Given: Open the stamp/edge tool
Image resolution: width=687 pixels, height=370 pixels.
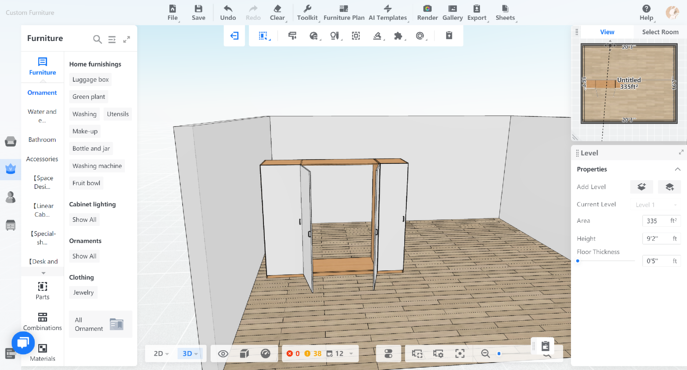Looking at the screenshot, I should [x=377, y=36].
